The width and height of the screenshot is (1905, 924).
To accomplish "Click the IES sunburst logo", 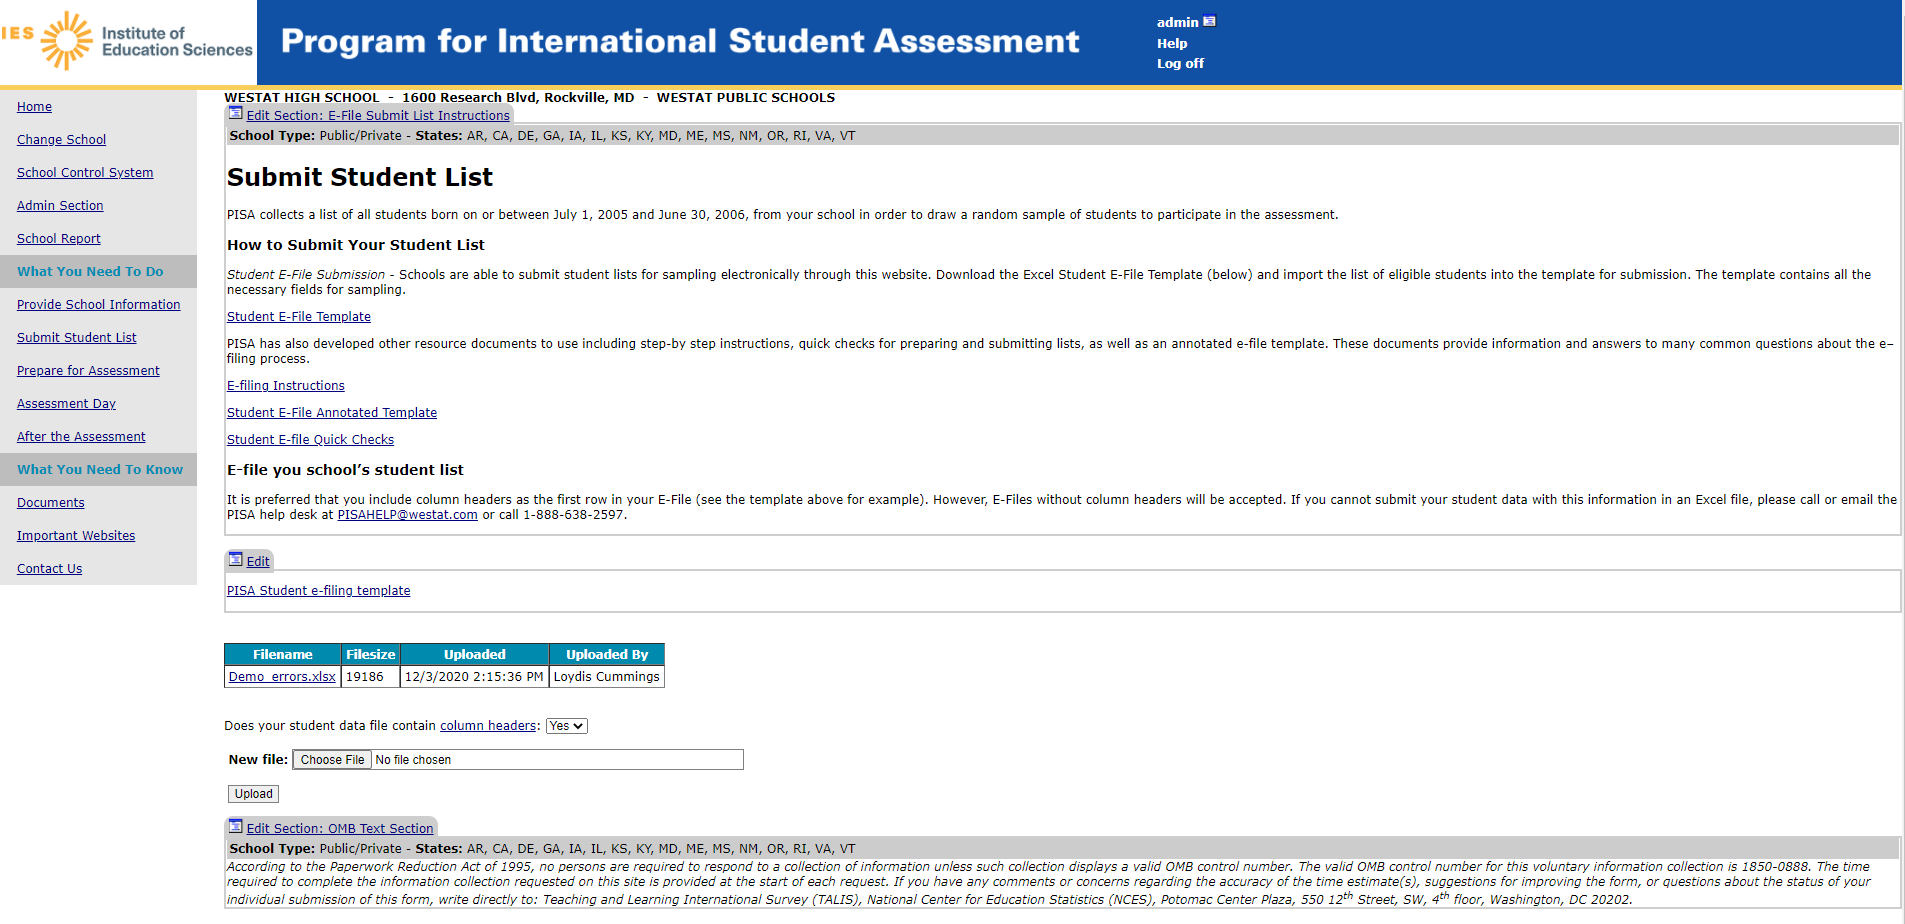I will 66,41.
